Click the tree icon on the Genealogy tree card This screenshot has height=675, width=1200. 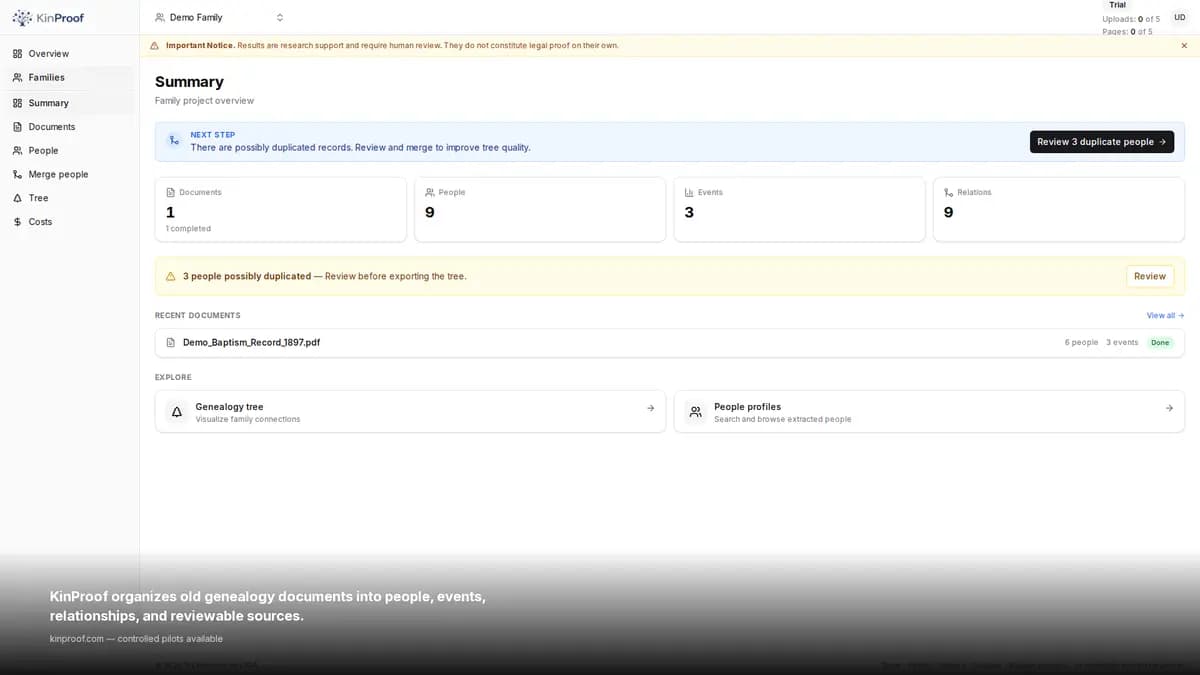click(x=177, y=412)
